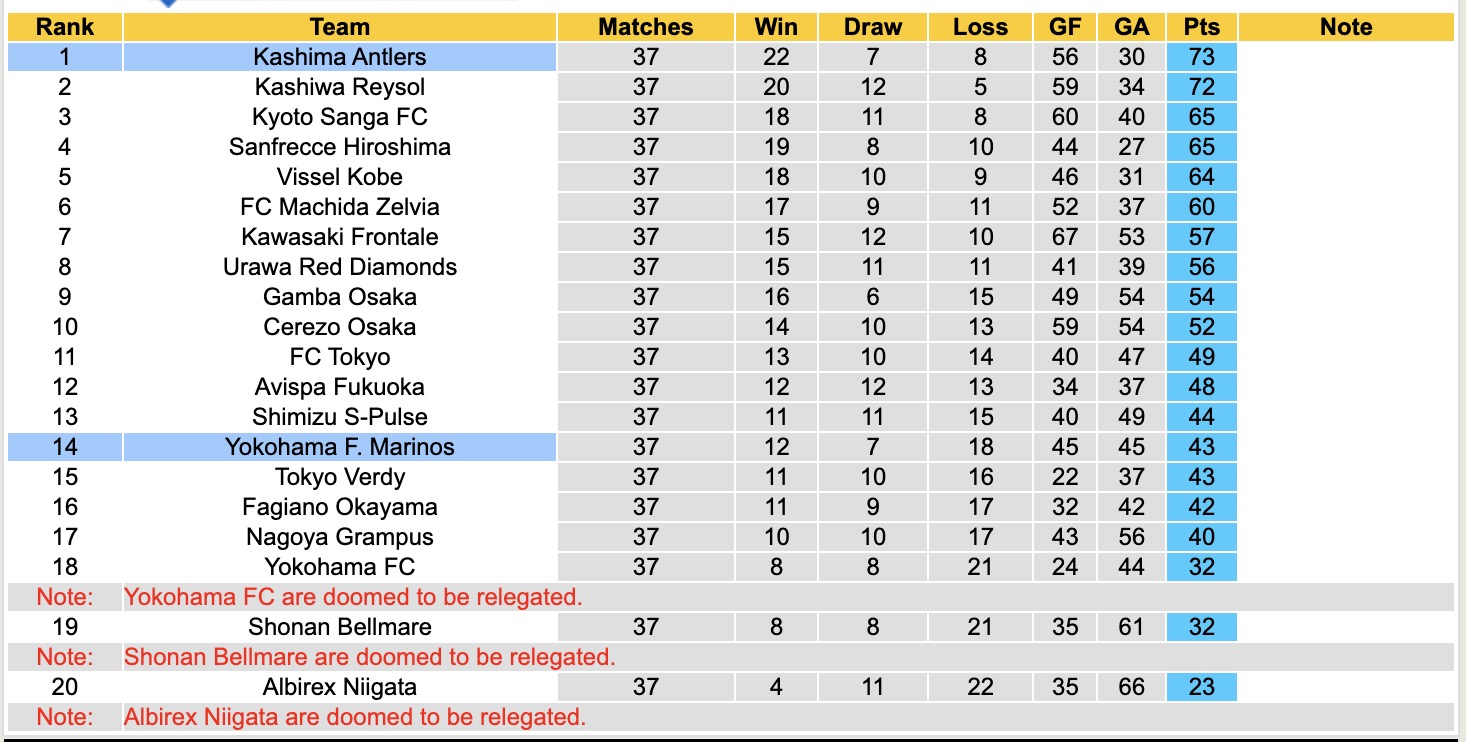The image size is (1466, 742).
Task: Click Kyoto Sanga FC in table
Action: click(339, 117)
